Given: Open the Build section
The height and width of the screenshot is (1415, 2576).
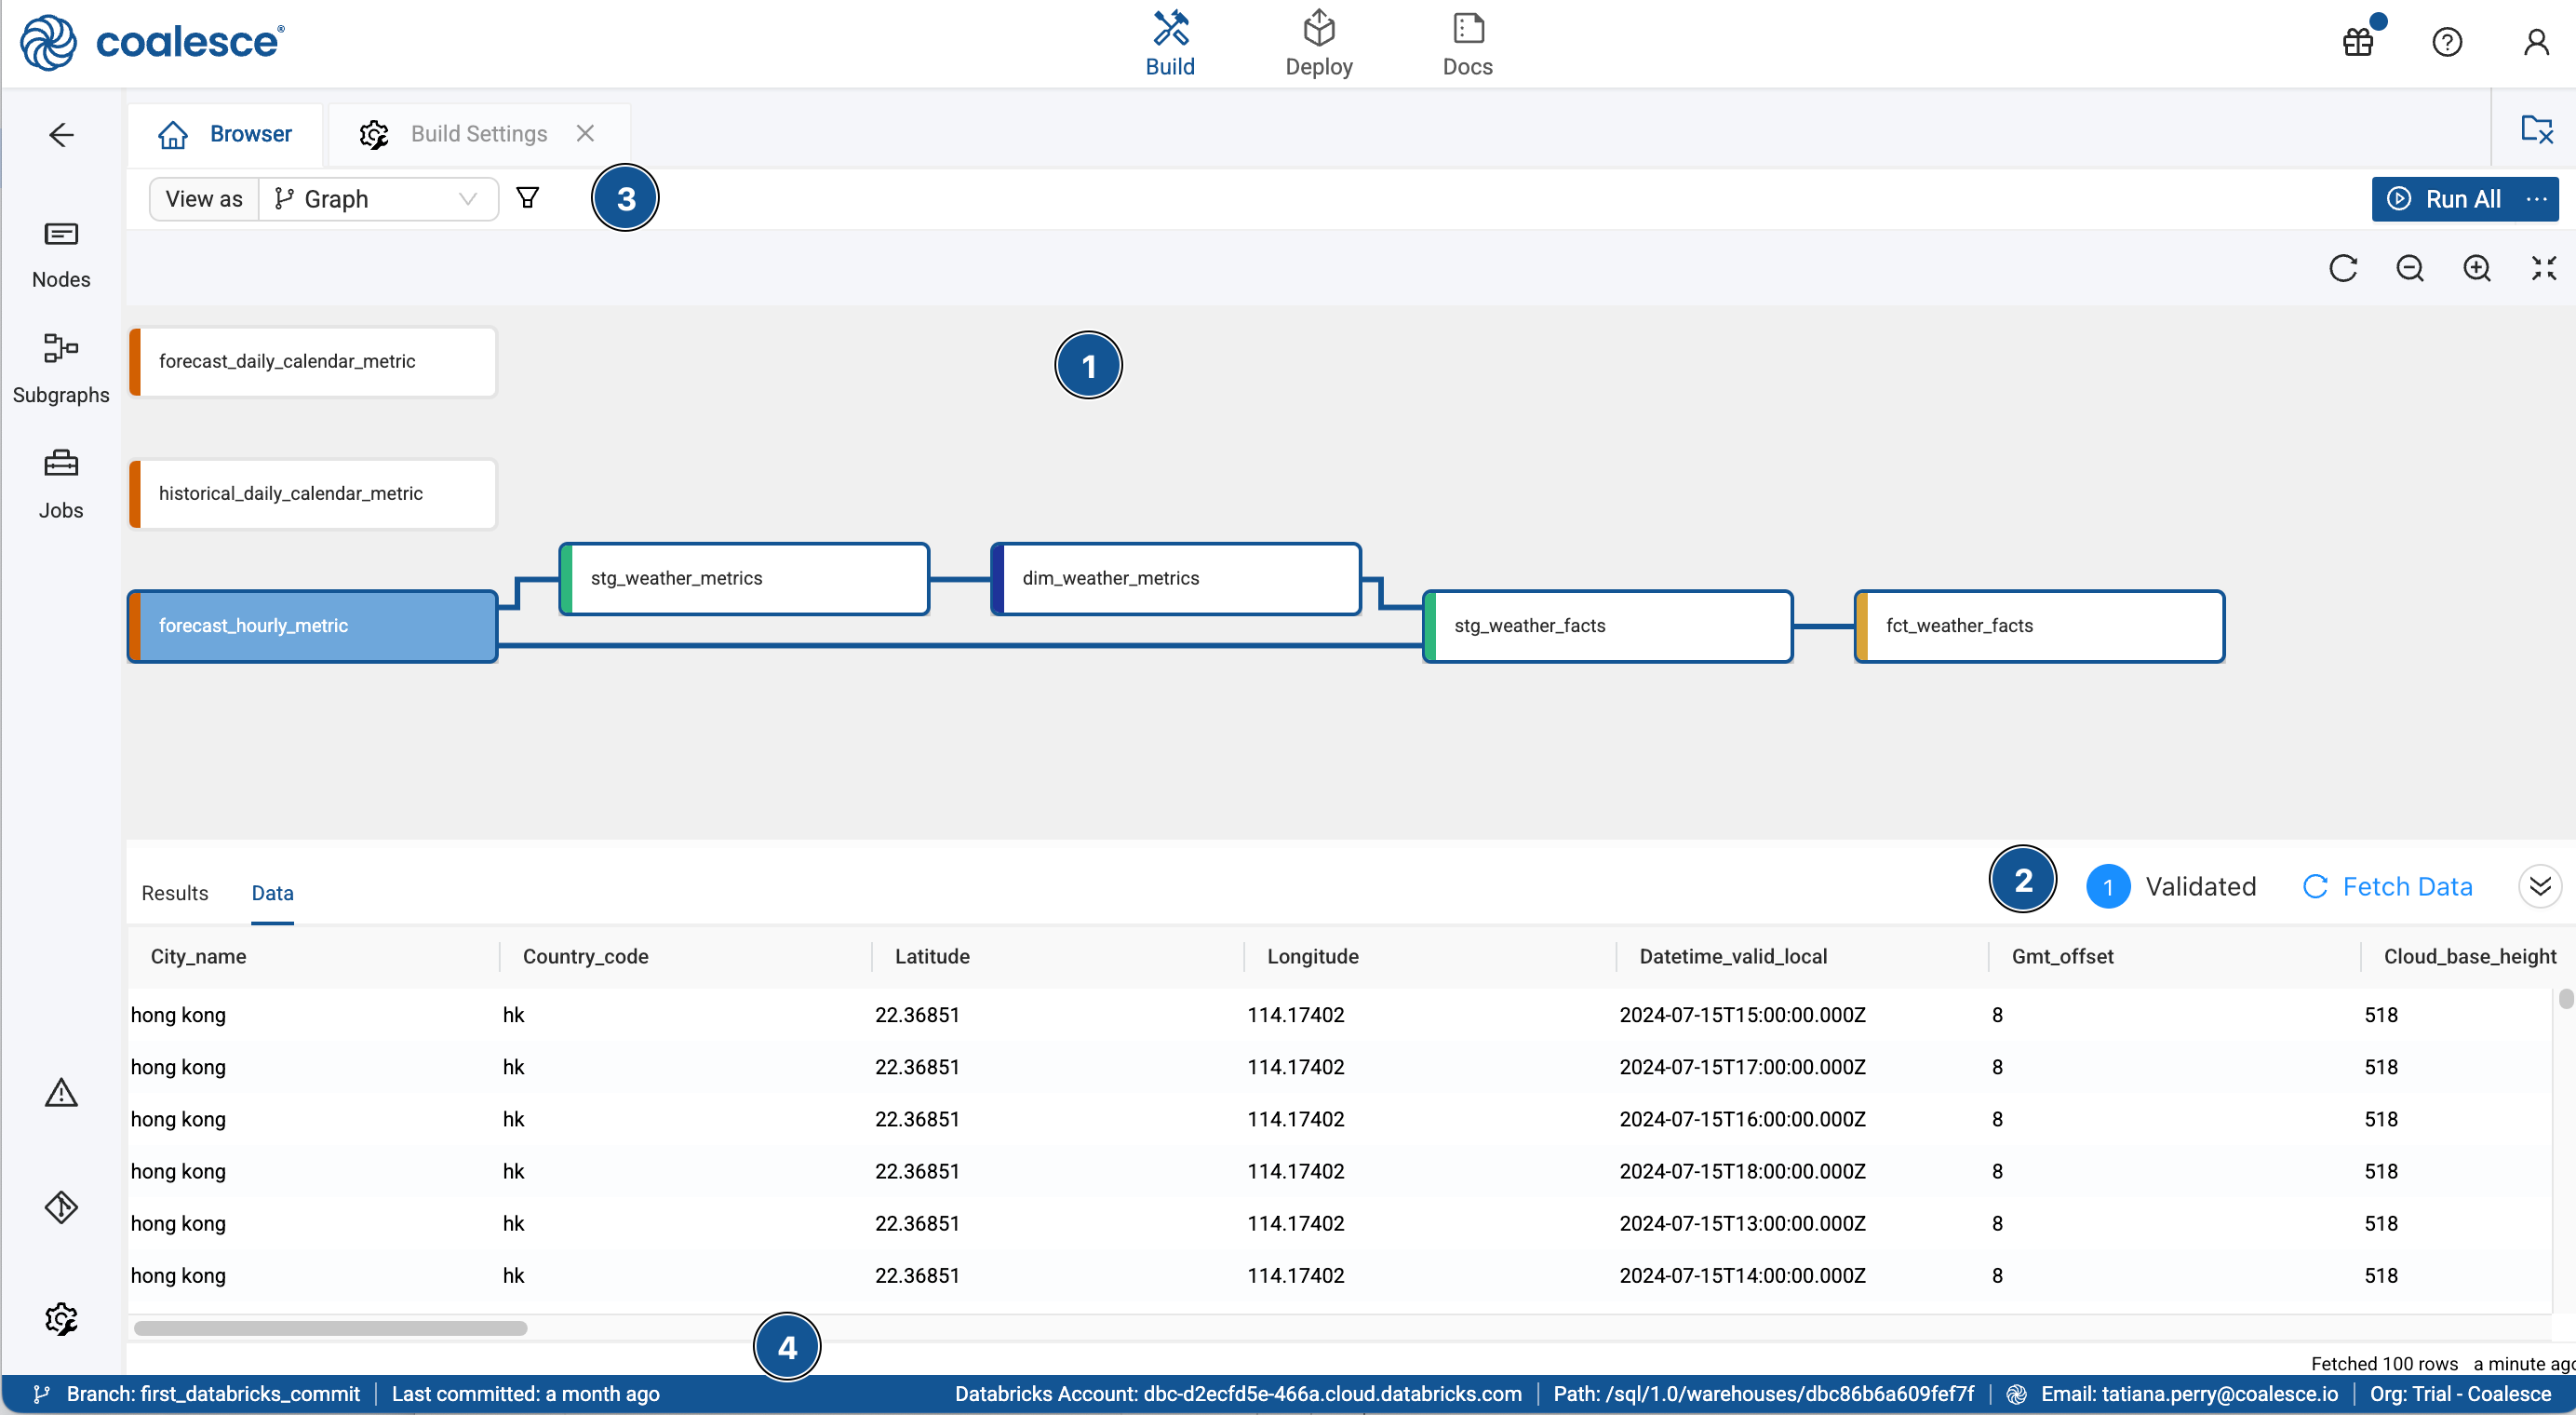Looking at the screenshot, I should pyautogui.click(x=1169, y=45).
